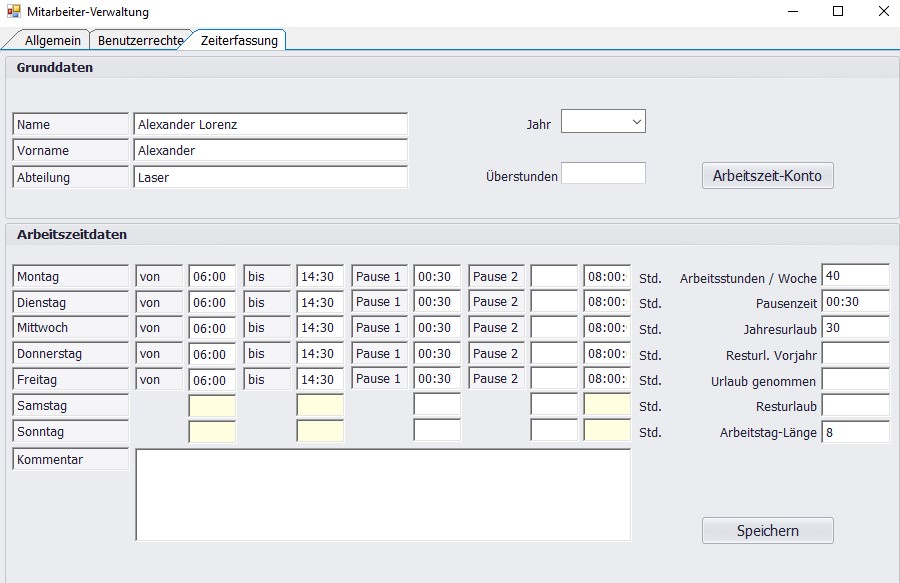Click the Mitarbeiter-Verwaltung app icon in title bar
The width and height of the screenshot is (900, 583).
tap(13, 11)
